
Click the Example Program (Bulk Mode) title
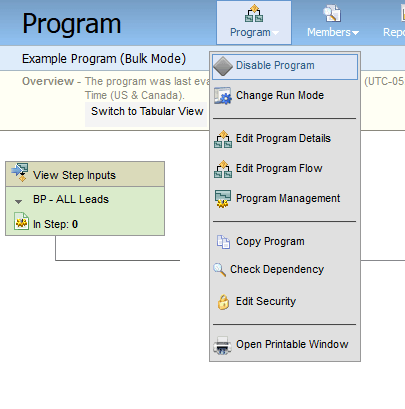104,59
